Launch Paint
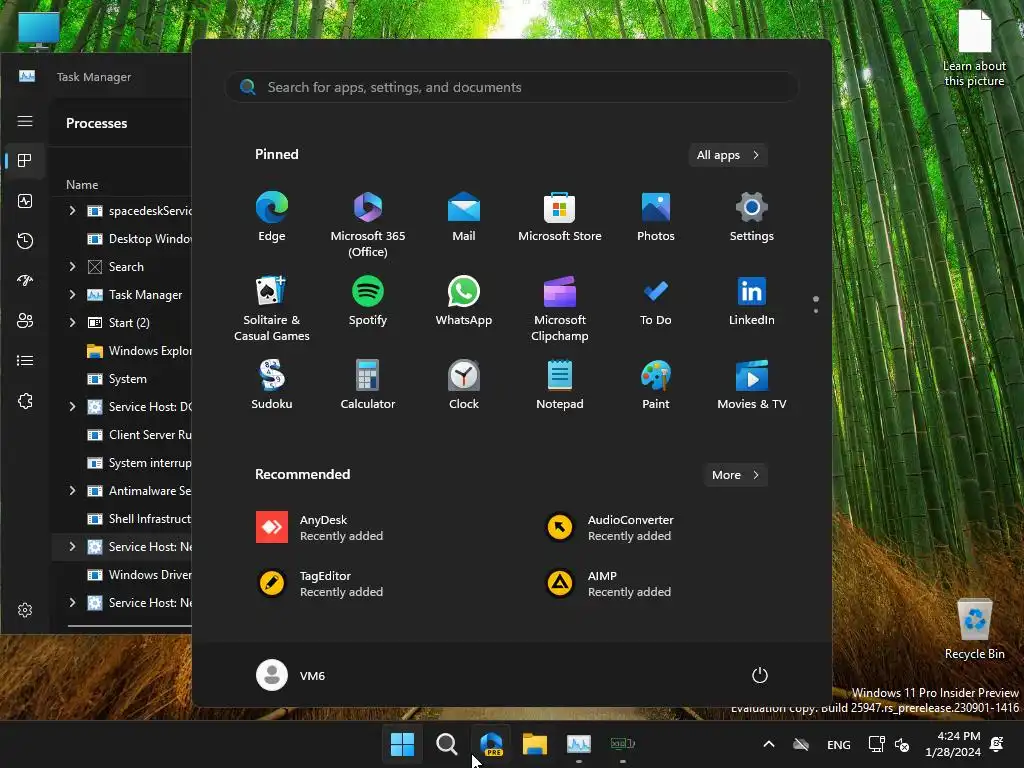This screenshot has width=1024, height=768. (x=656, y=385)
